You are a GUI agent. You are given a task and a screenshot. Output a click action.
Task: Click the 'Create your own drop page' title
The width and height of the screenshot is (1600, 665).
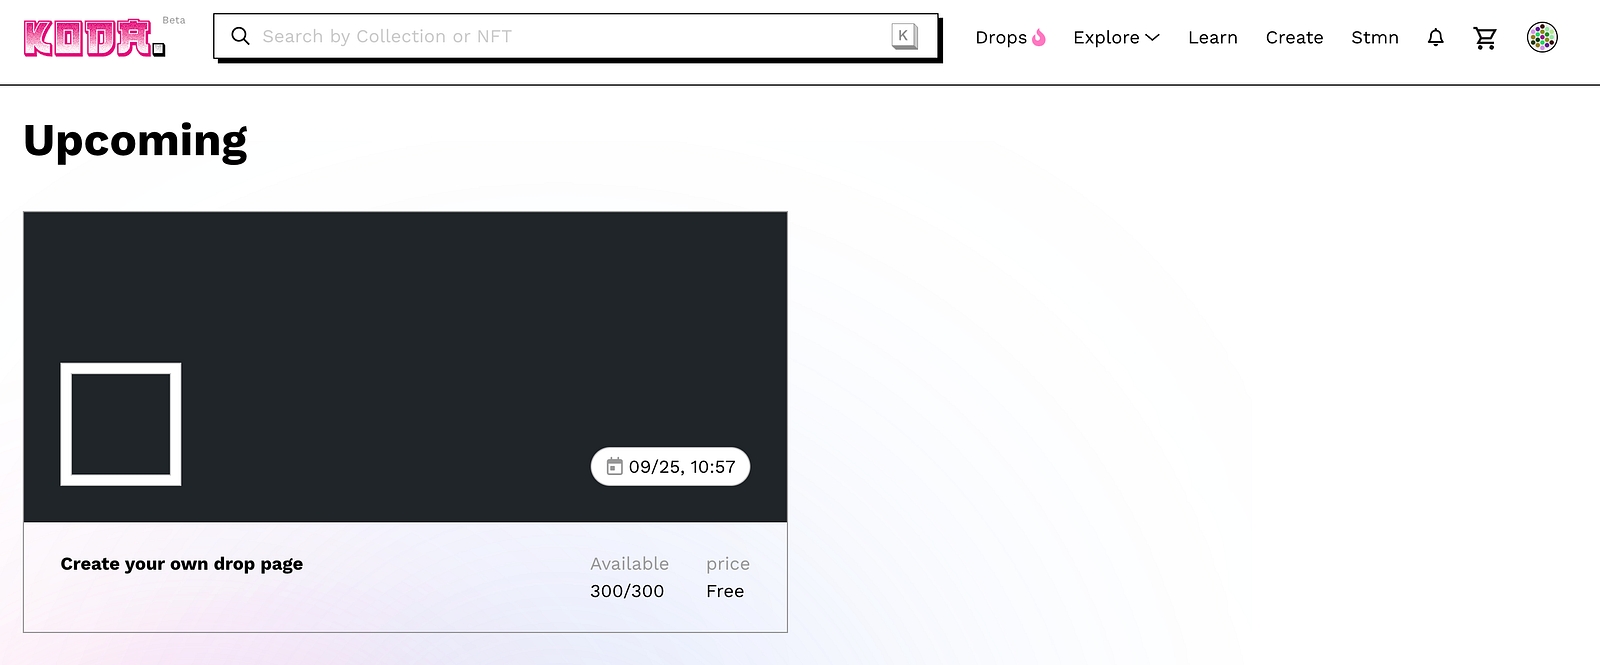(x=181, y=564)
